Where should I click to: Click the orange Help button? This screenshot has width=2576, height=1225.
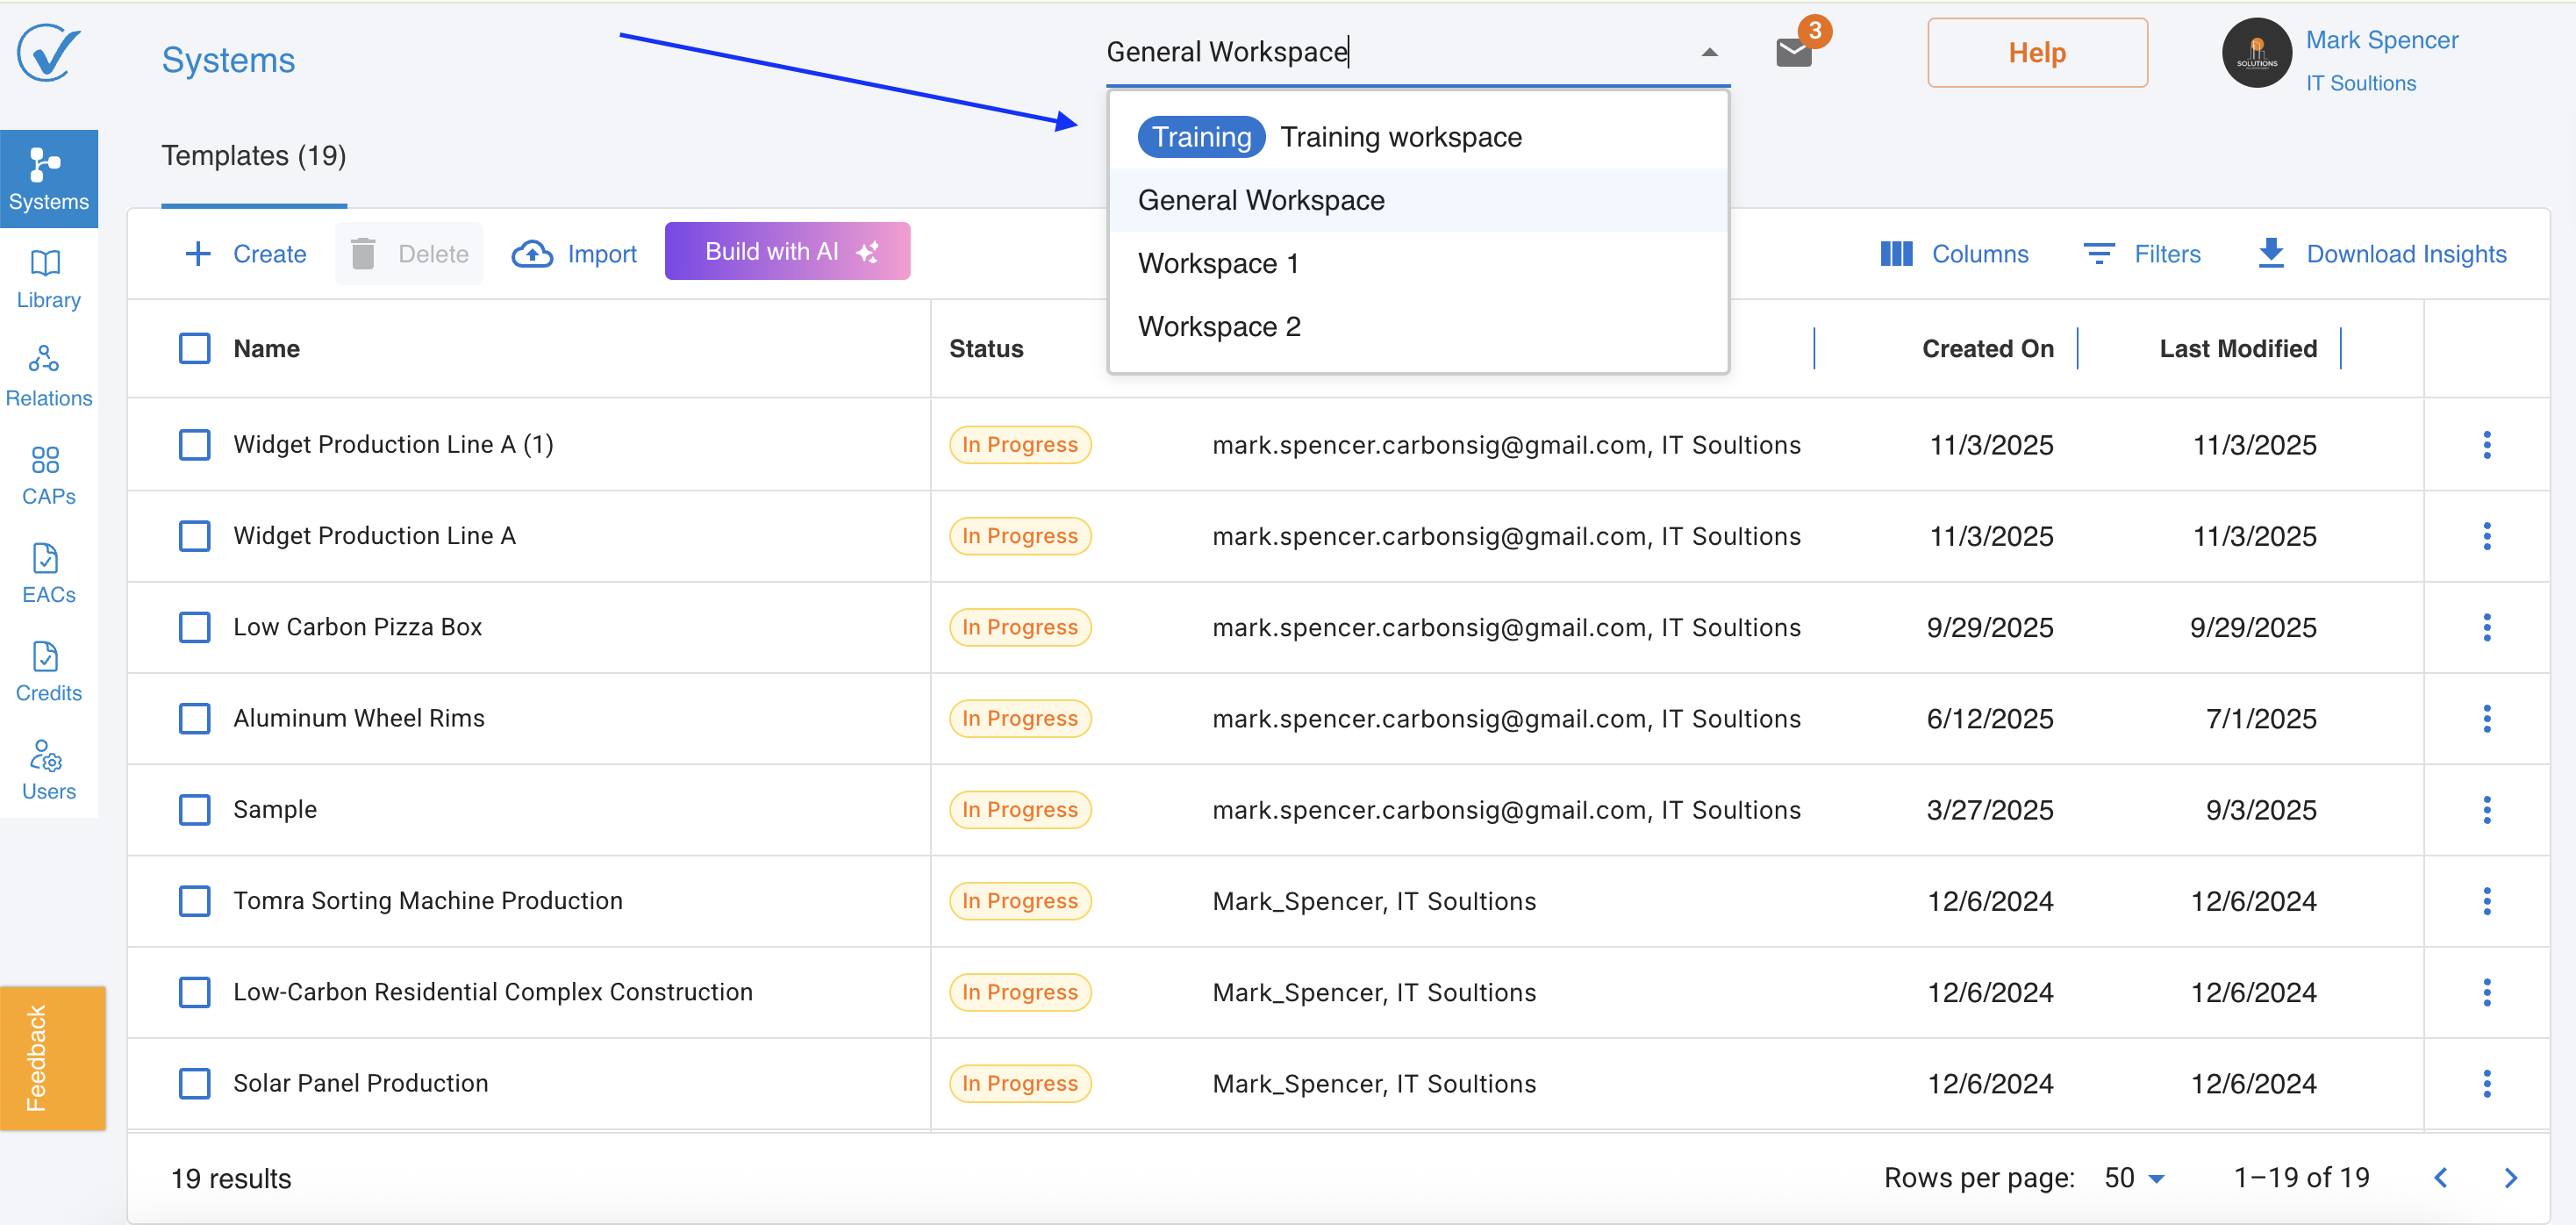point(2036,52)
